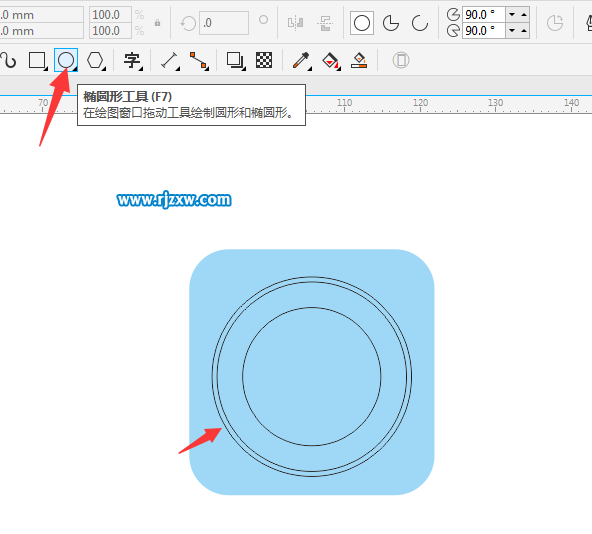Increase the ending angle with up arrow

[524, 31]
